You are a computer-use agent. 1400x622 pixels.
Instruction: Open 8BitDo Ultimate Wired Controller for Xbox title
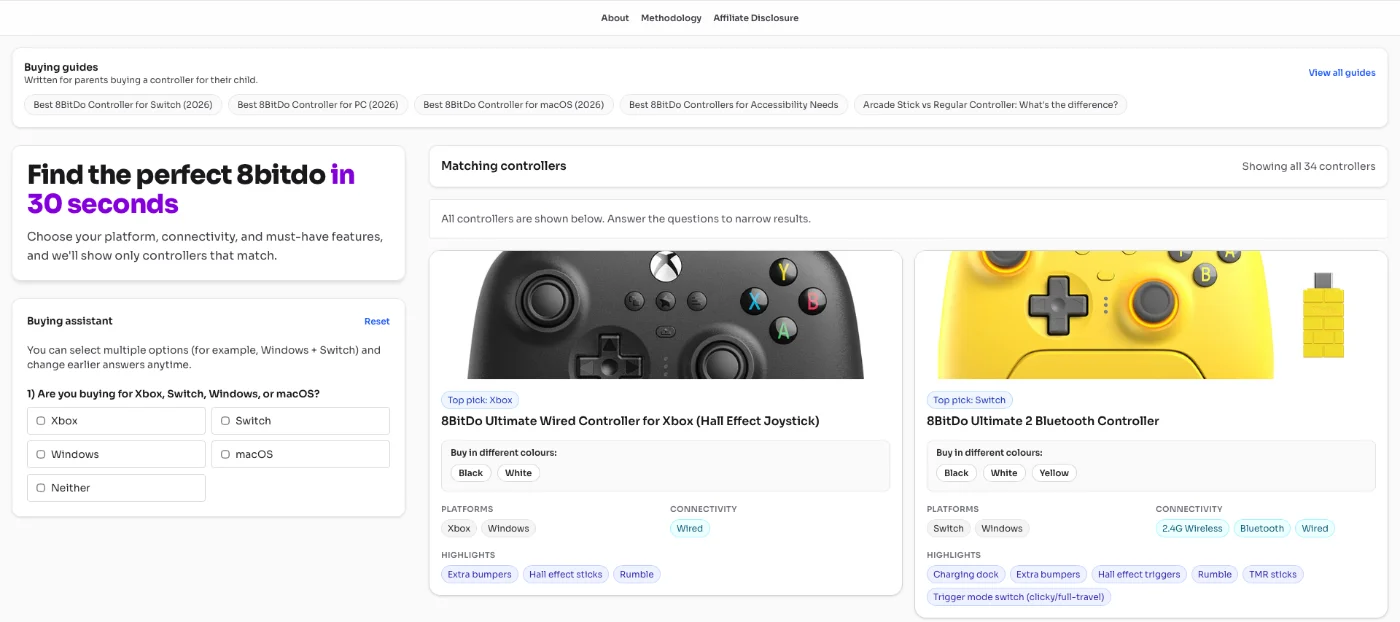pyautogui.click(x=630, y=421)
